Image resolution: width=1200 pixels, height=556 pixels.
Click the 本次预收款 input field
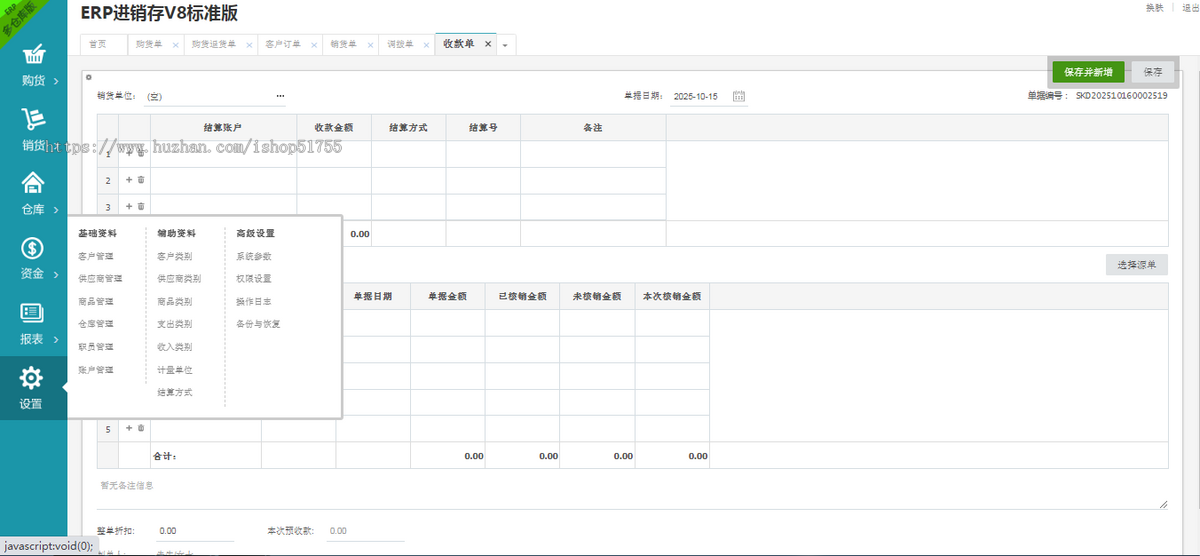click(365, 531)
